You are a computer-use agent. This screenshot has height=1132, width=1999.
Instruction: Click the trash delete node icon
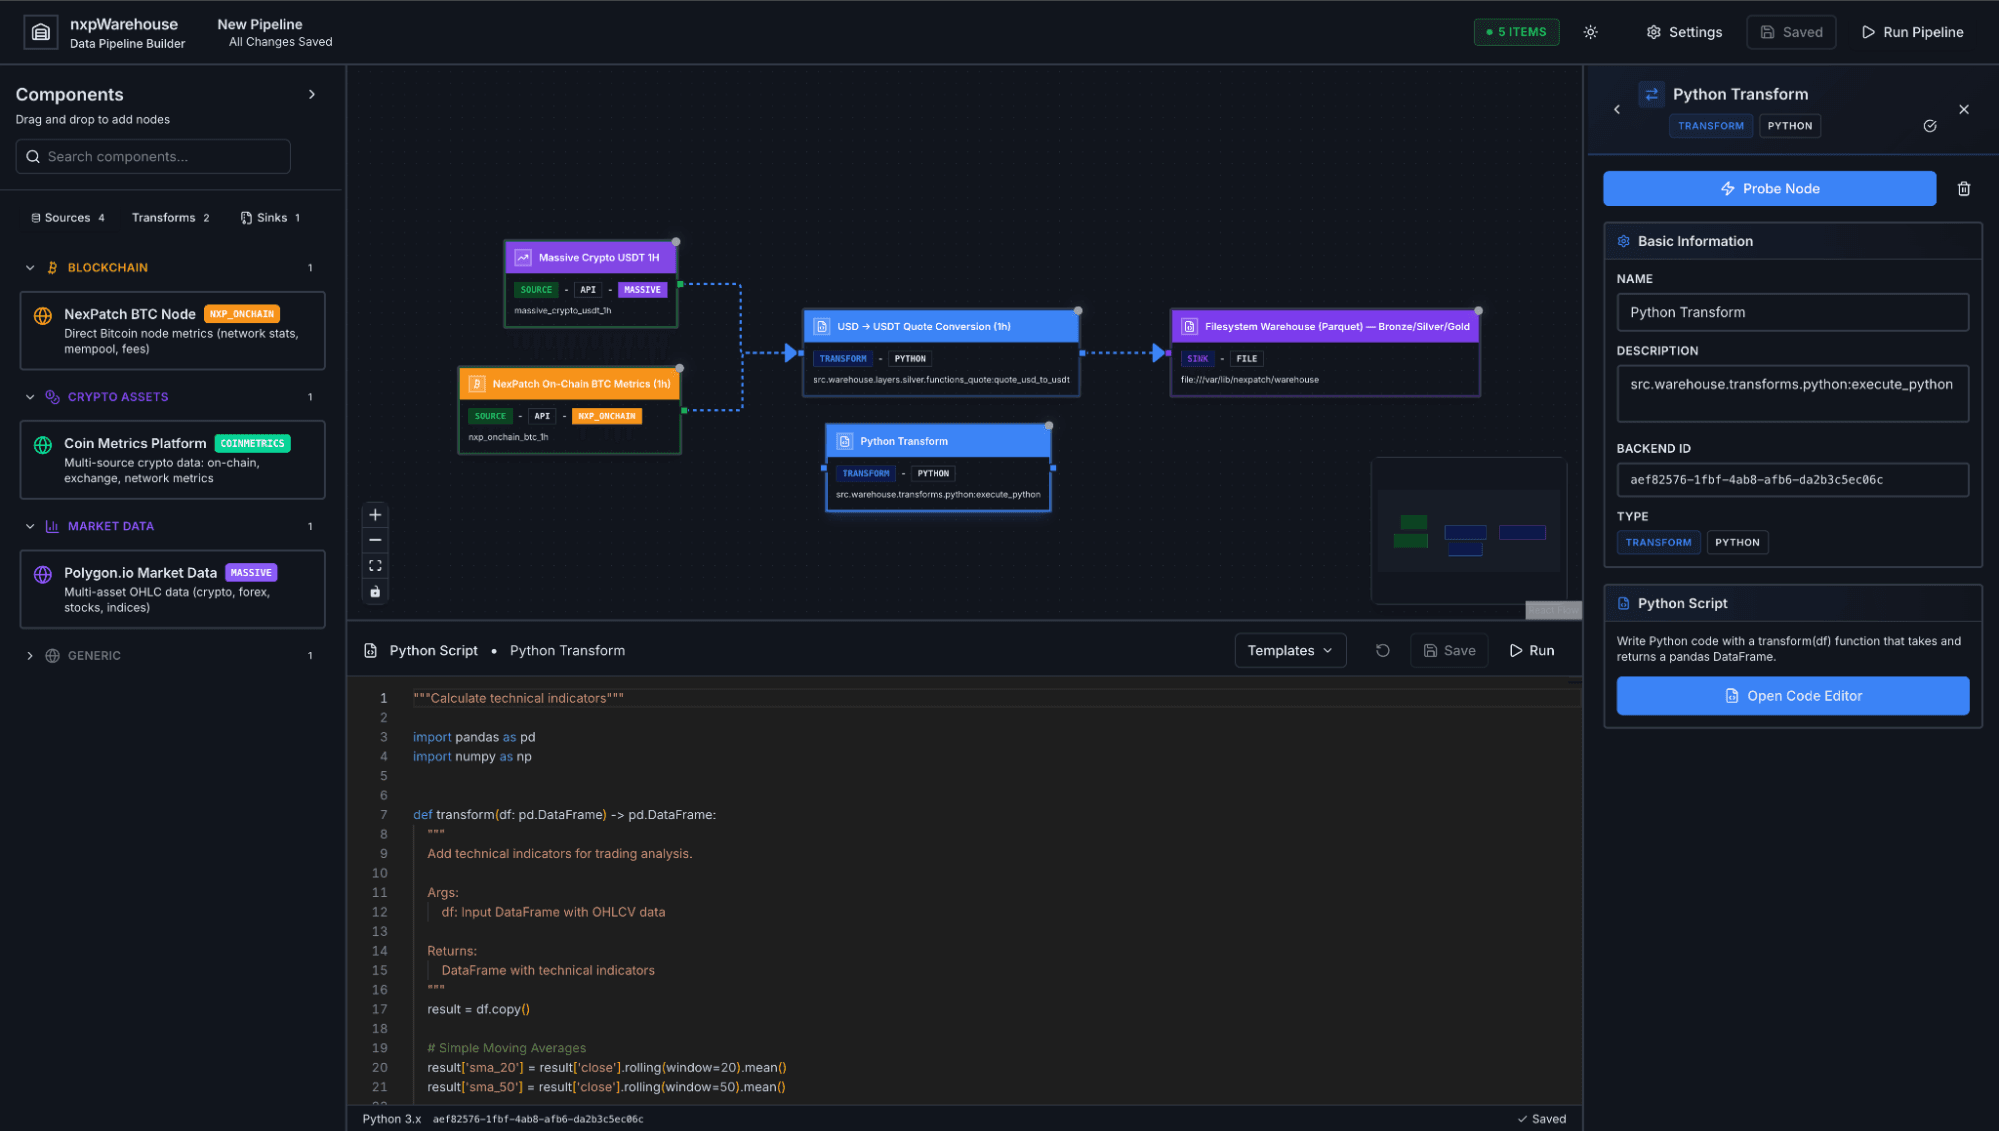click(x=1963, y=189)
